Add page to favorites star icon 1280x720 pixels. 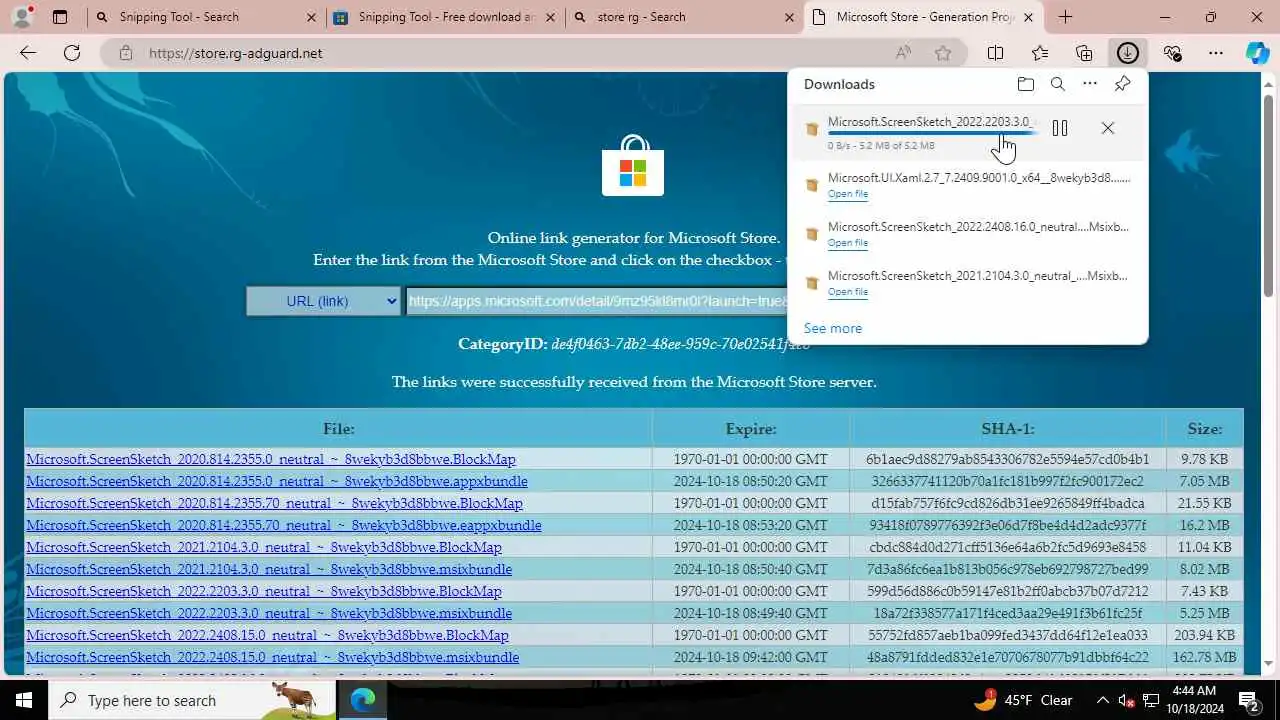(943, 53)
